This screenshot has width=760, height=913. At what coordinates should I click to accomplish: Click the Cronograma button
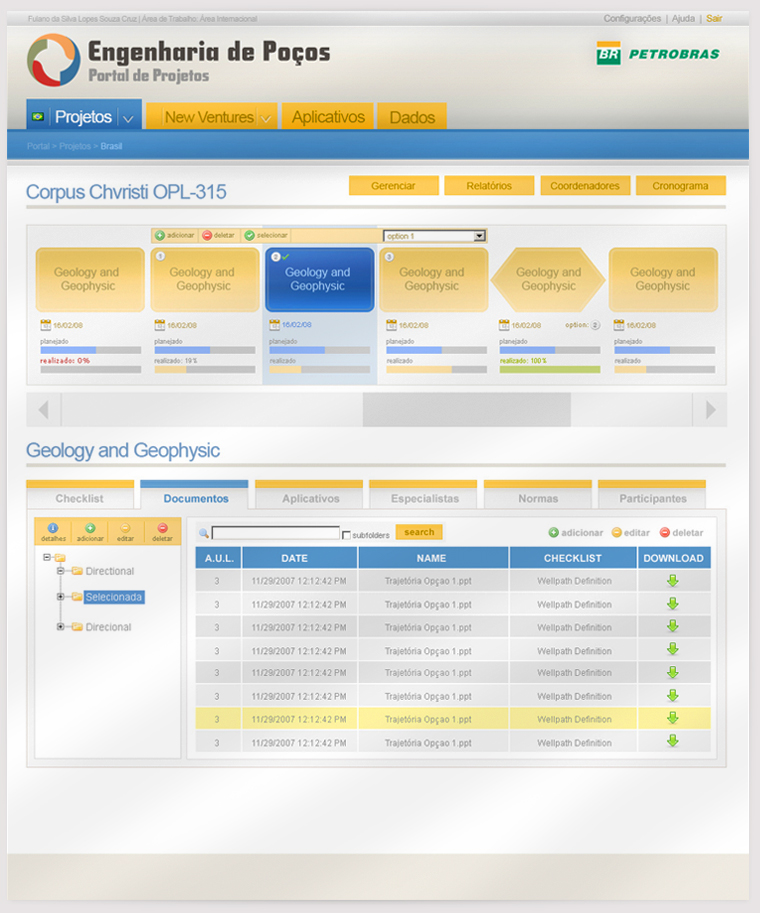(681, 186)
